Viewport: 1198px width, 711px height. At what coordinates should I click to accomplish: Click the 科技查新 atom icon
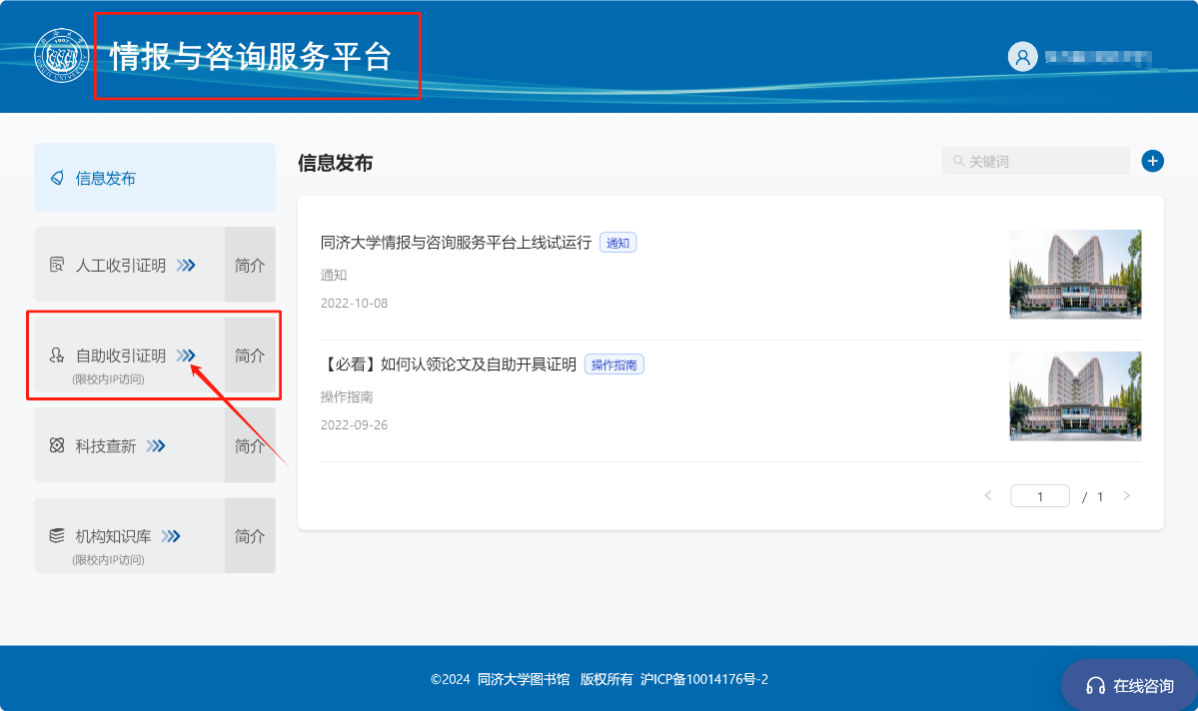click(x=57, y=446)
